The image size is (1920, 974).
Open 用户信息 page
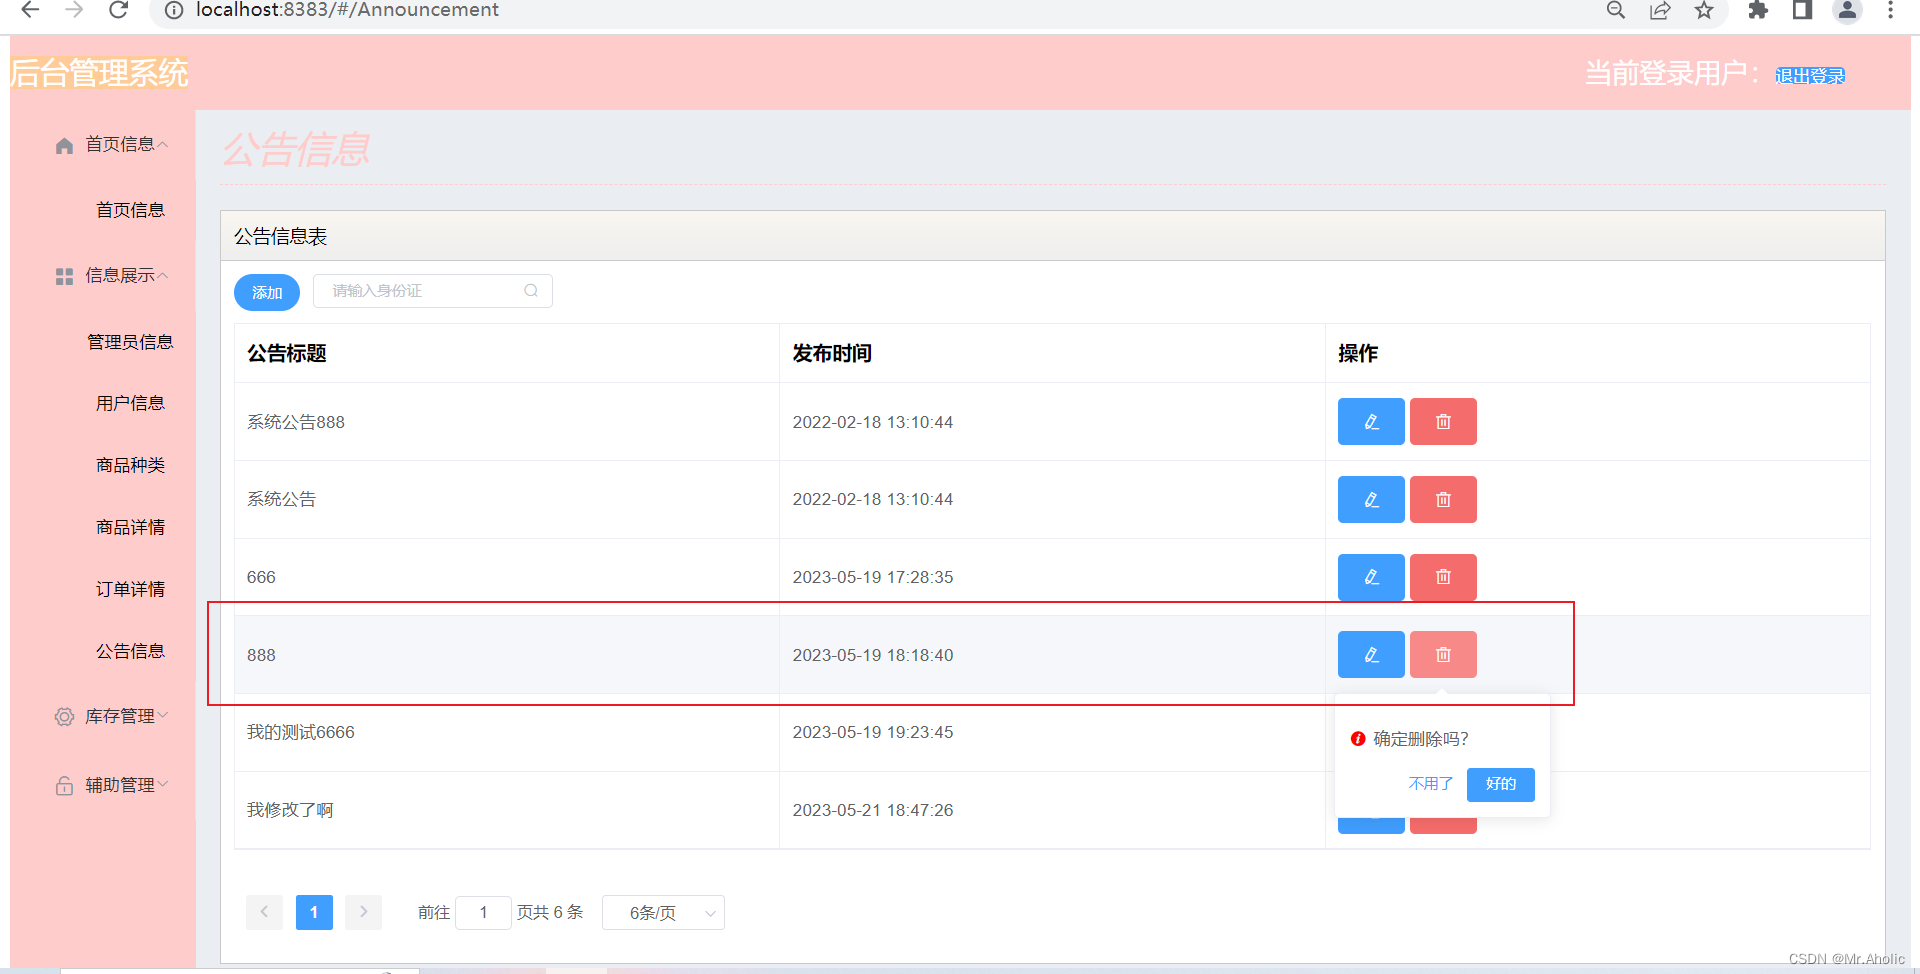coord(130,403)
